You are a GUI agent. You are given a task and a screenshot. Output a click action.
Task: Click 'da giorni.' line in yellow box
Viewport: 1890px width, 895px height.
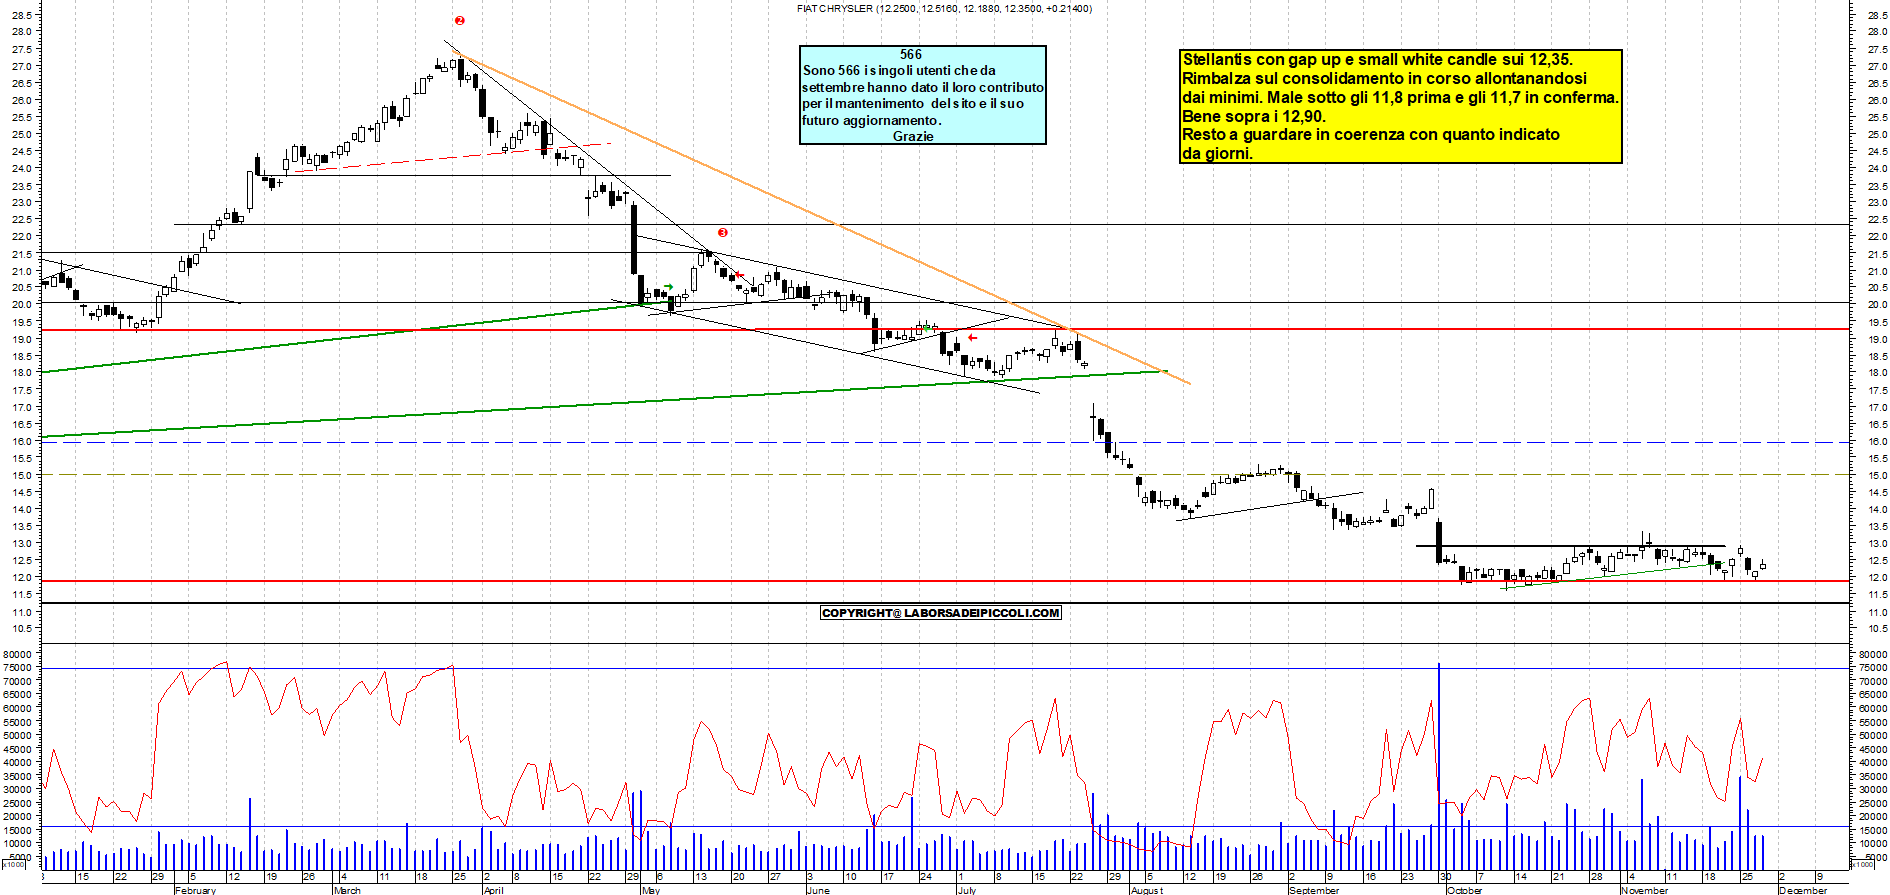tap(1217, 154)
